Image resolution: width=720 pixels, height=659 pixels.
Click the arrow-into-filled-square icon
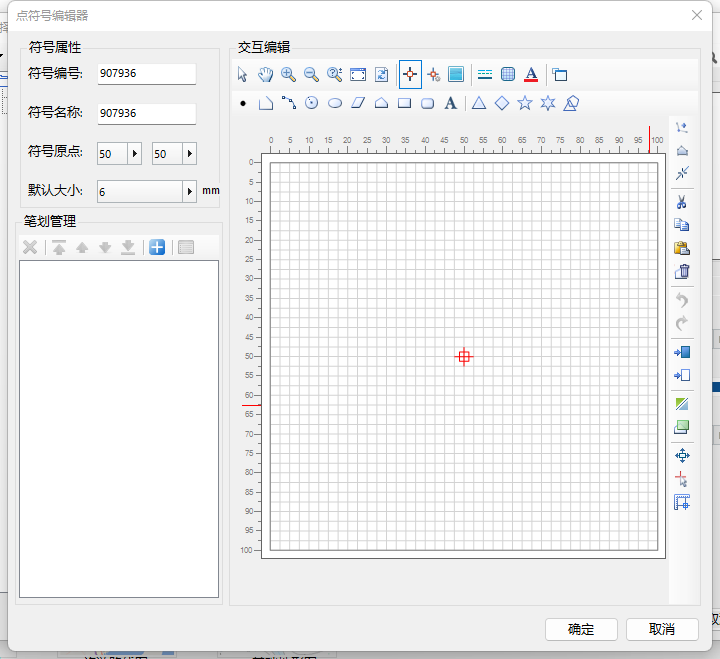point(682,352)
